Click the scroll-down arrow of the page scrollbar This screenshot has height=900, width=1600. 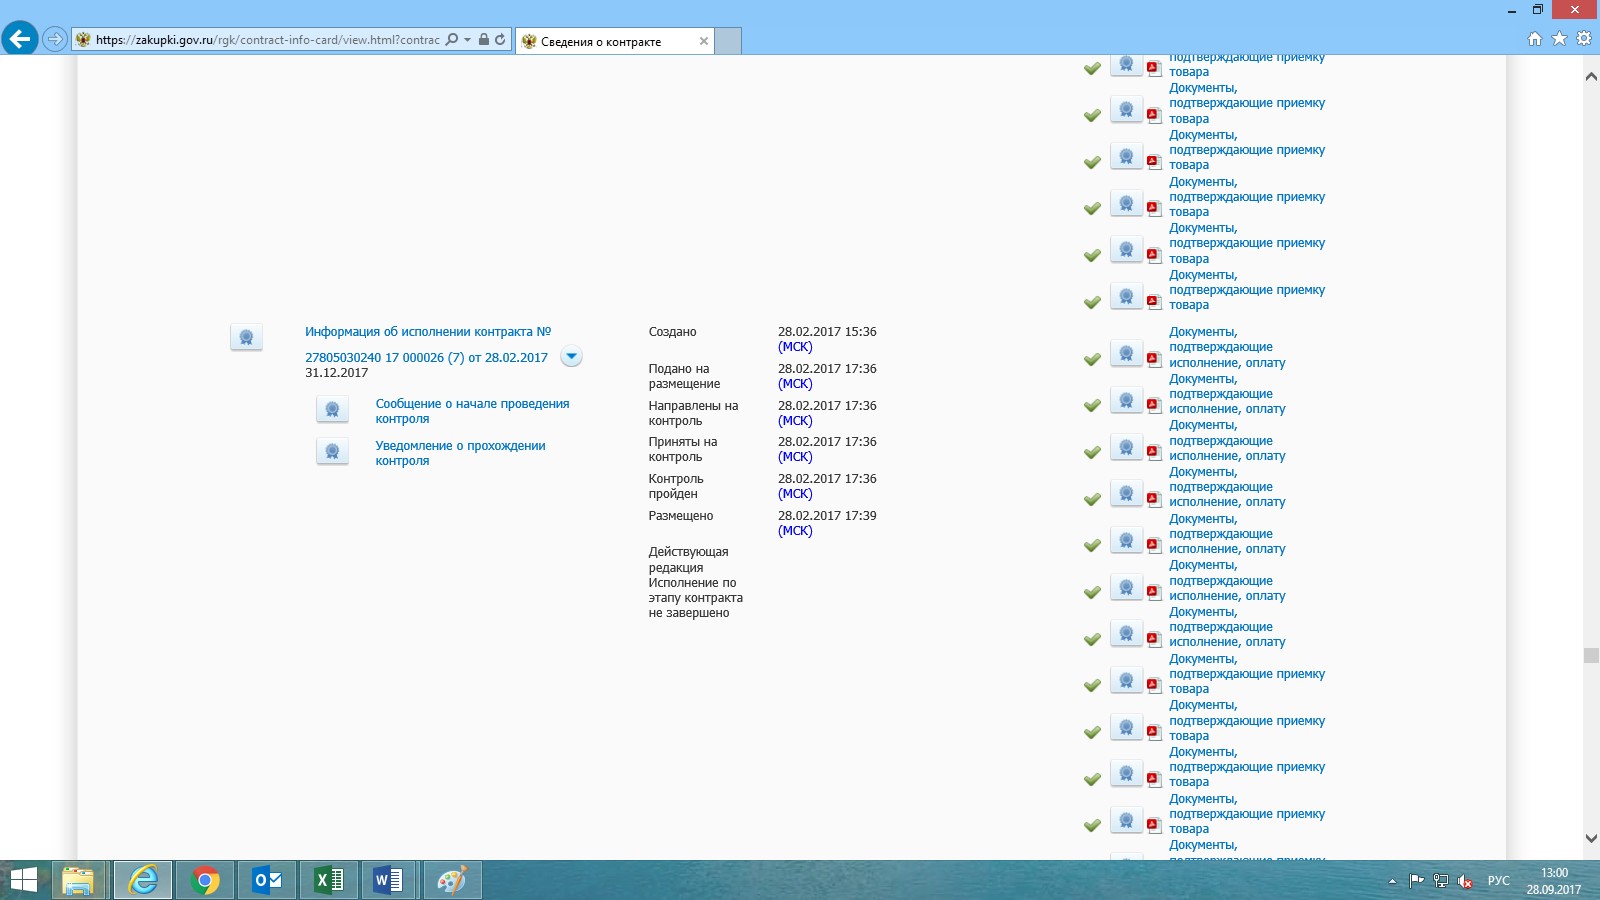1591,838
